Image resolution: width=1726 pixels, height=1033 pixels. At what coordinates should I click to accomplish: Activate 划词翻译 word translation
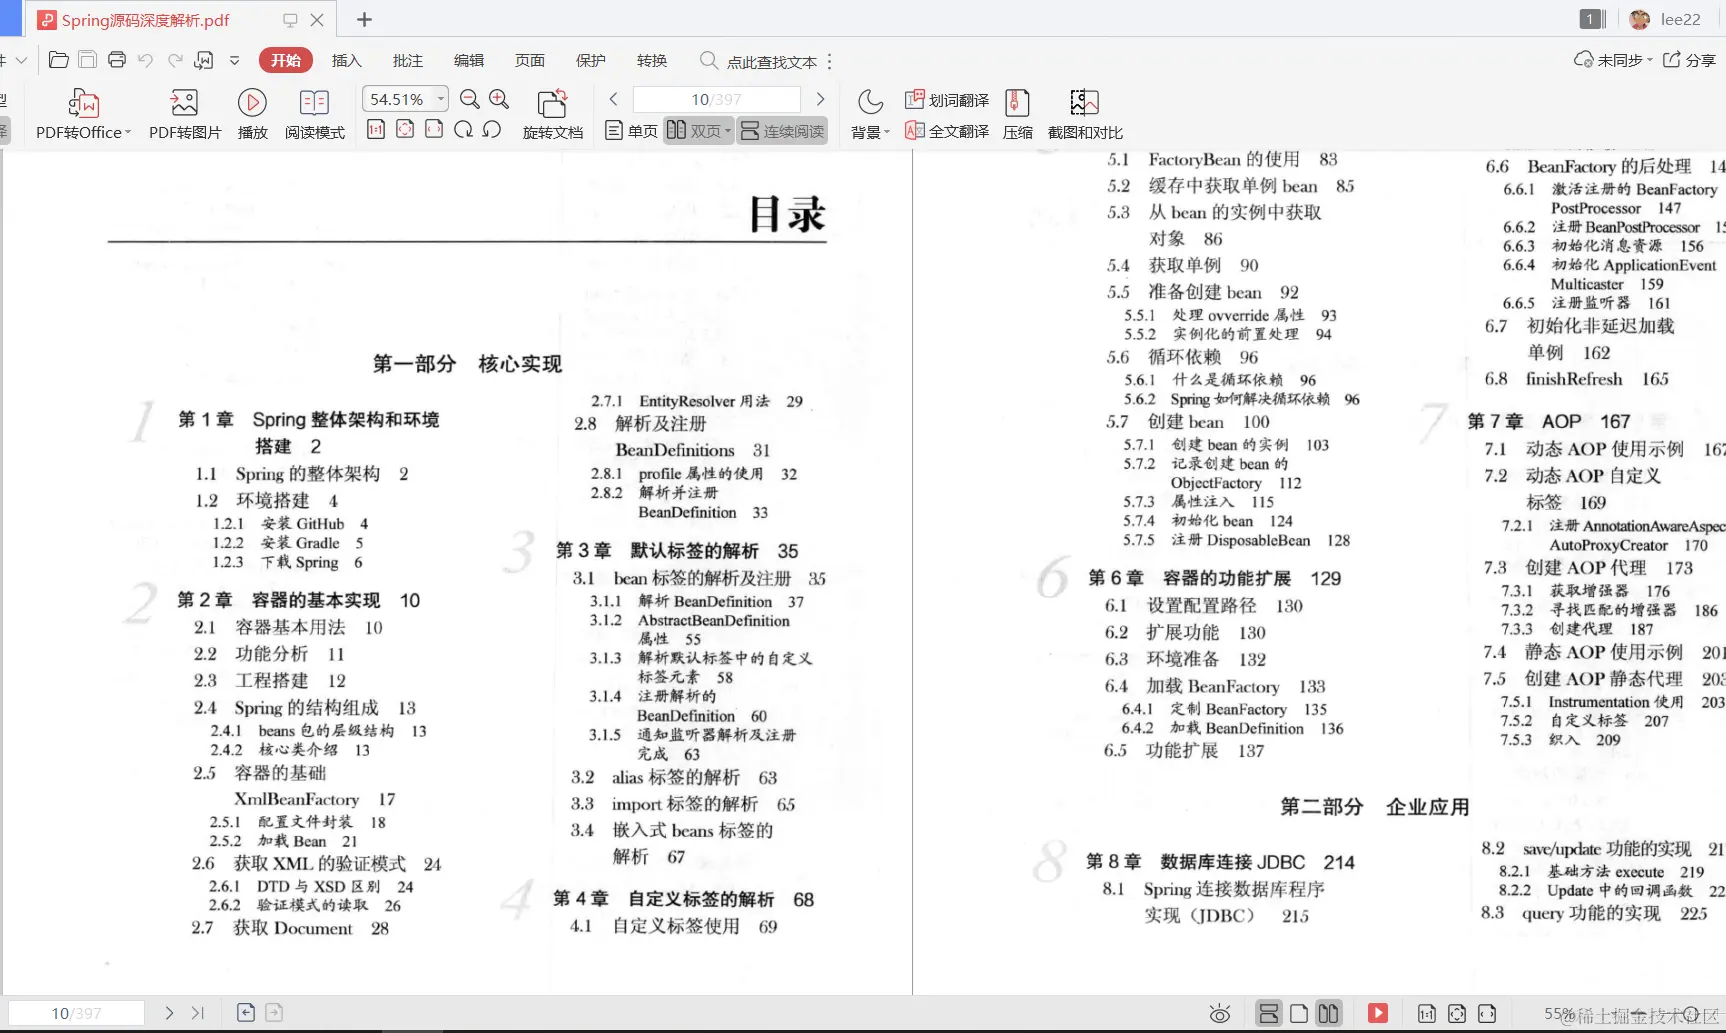pyautogui.click(x=946, y=99)
